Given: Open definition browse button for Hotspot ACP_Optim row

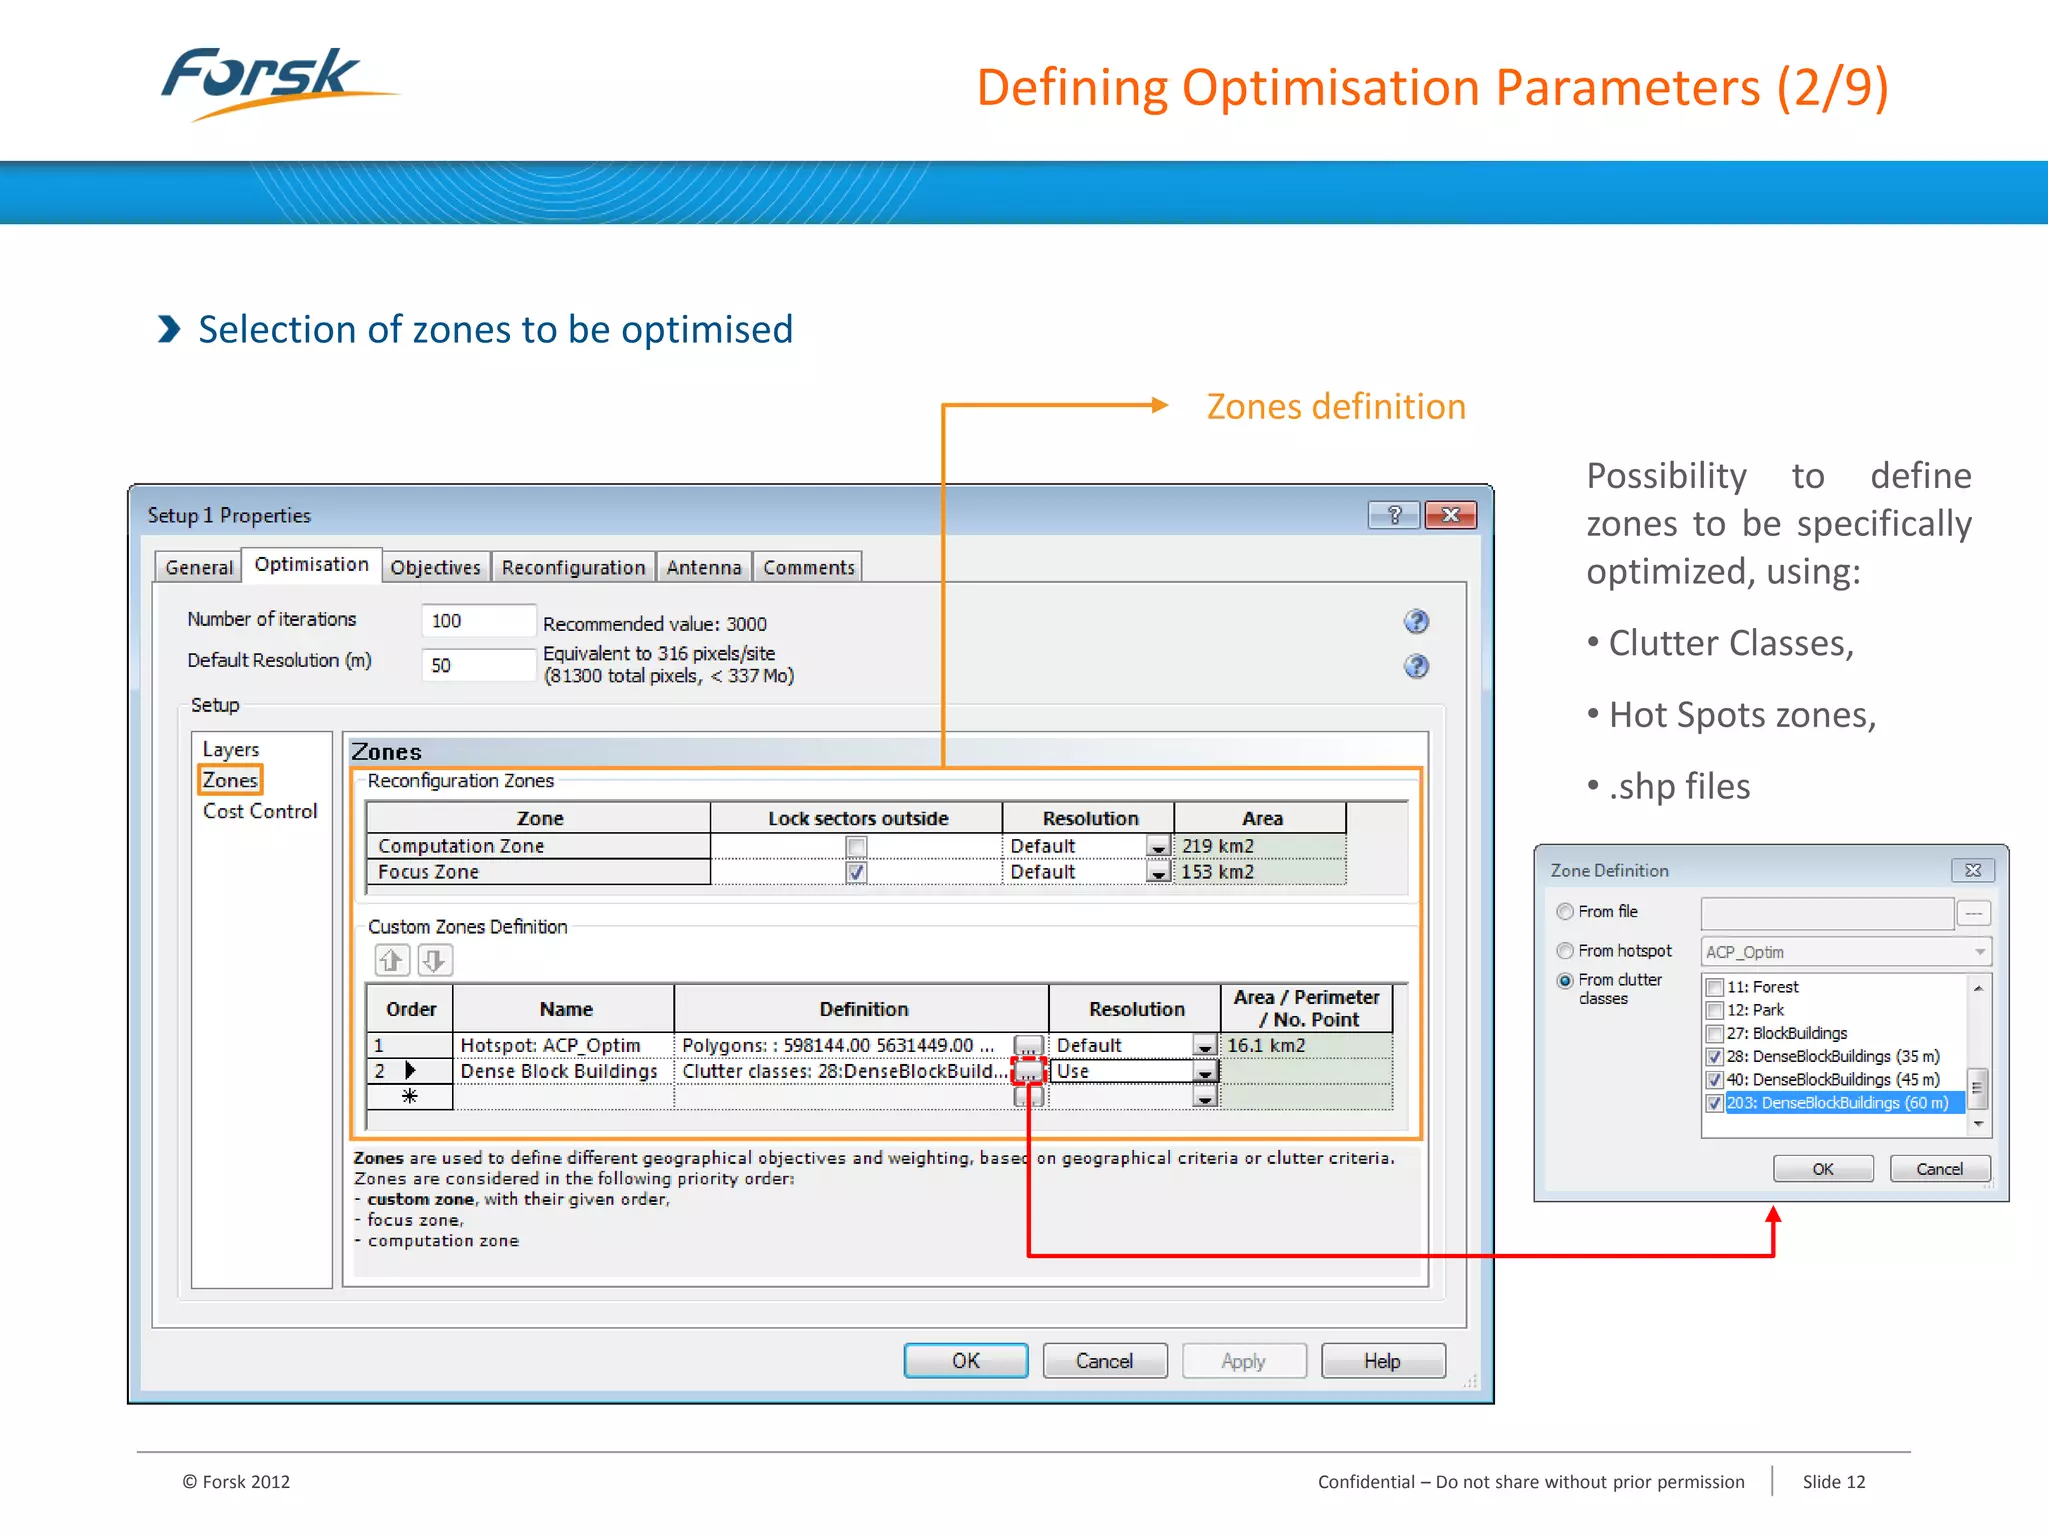Looking at the screenshot, I should 1028,1045.
